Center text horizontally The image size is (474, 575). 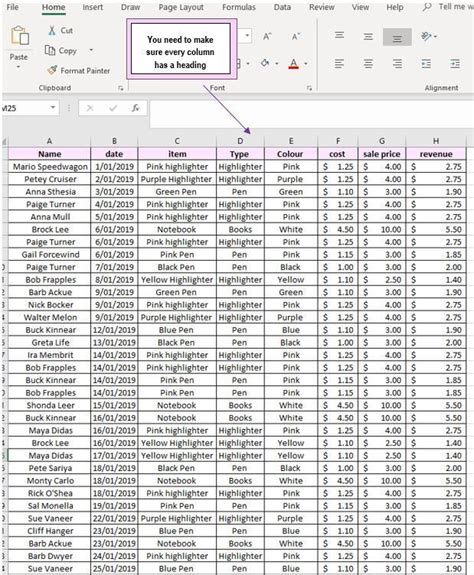(x=368, y=64)
